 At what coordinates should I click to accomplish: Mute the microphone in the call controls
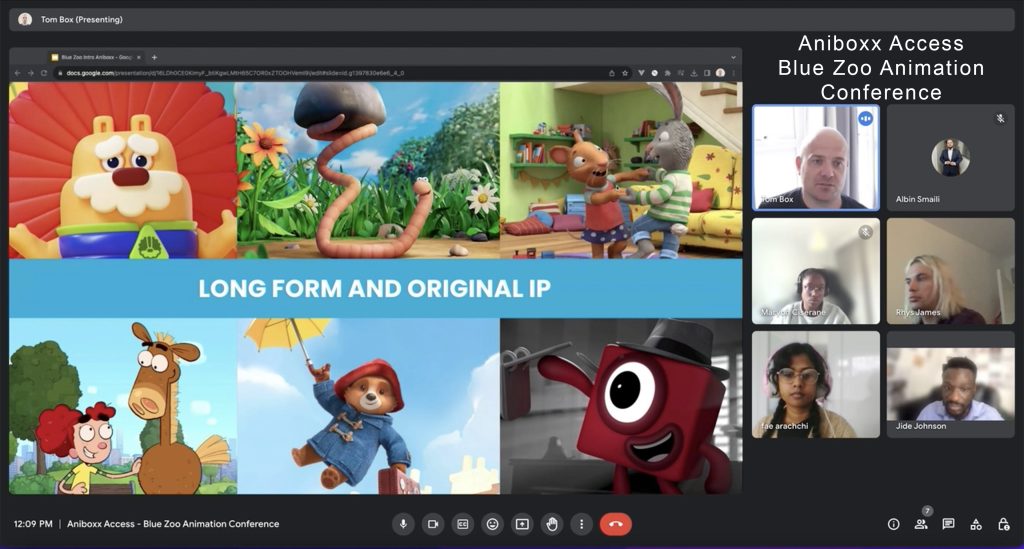403,524
